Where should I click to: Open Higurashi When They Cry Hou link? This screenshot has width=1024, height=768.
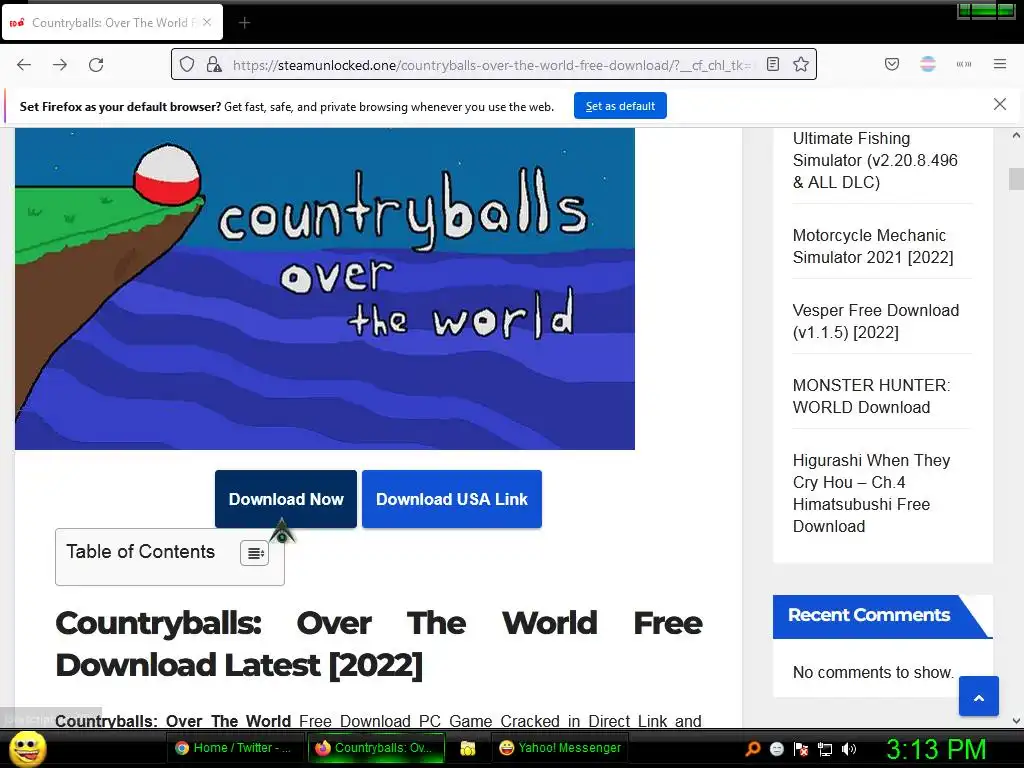(871, 493)
